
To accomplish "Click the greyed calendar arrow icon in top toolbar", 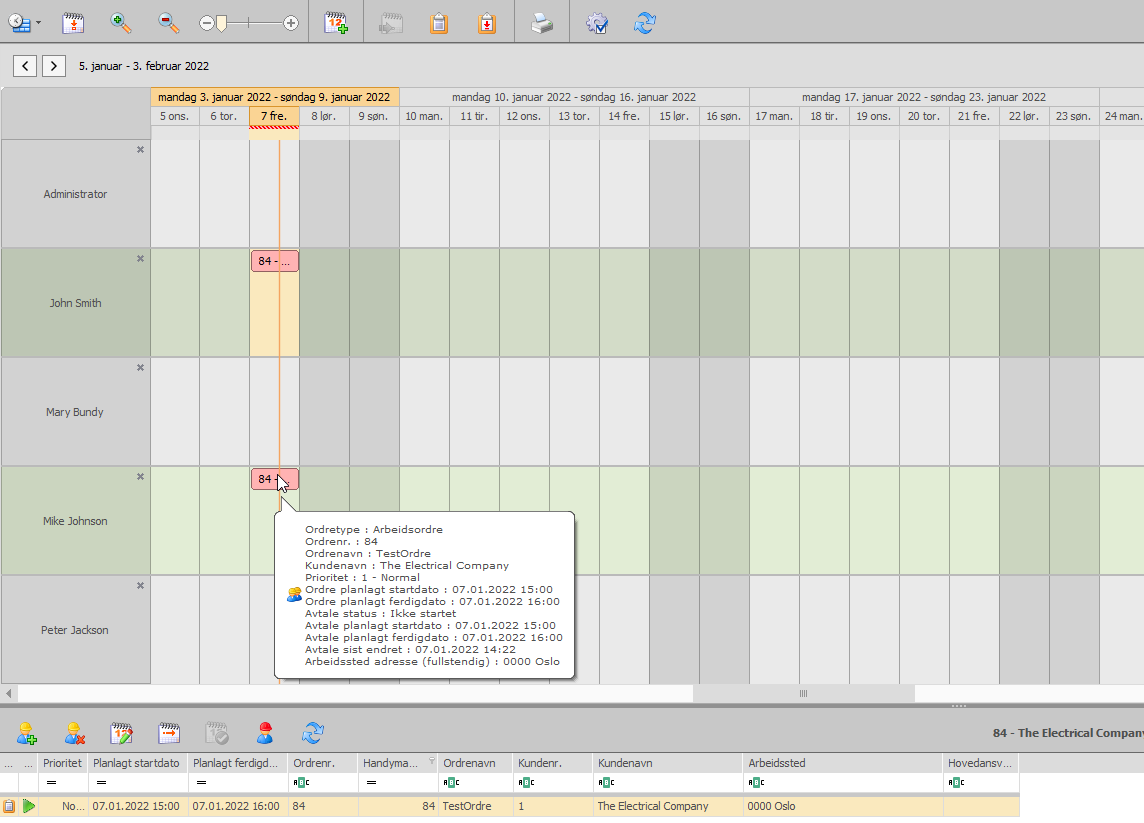I will coord(391,23).
